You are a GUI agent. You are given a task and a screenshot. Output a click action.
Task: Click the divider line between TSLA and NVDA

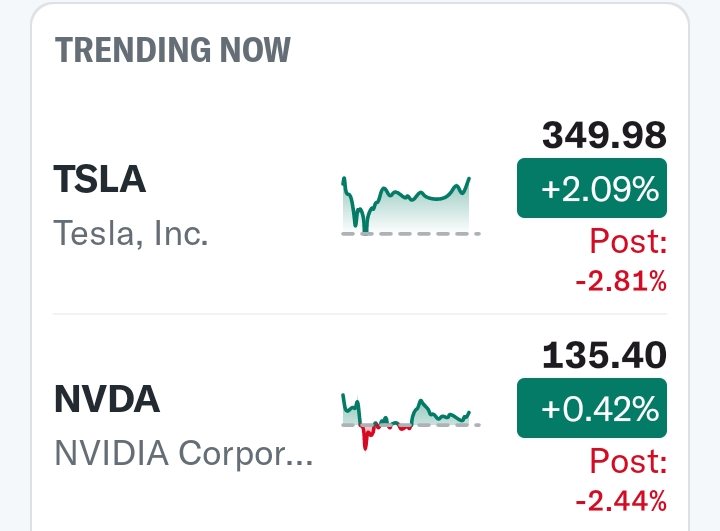click(360, 314)
